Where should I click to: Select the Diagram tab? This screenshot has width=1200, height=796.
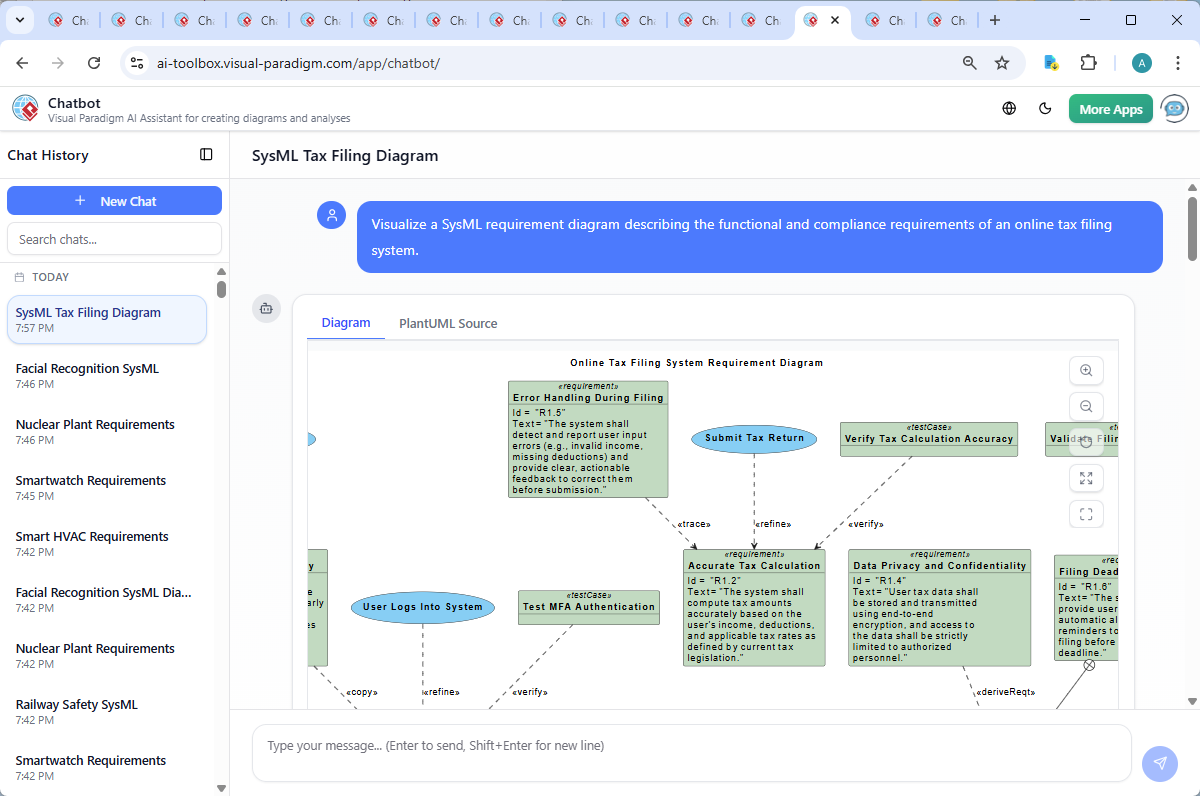pos(346,323)
